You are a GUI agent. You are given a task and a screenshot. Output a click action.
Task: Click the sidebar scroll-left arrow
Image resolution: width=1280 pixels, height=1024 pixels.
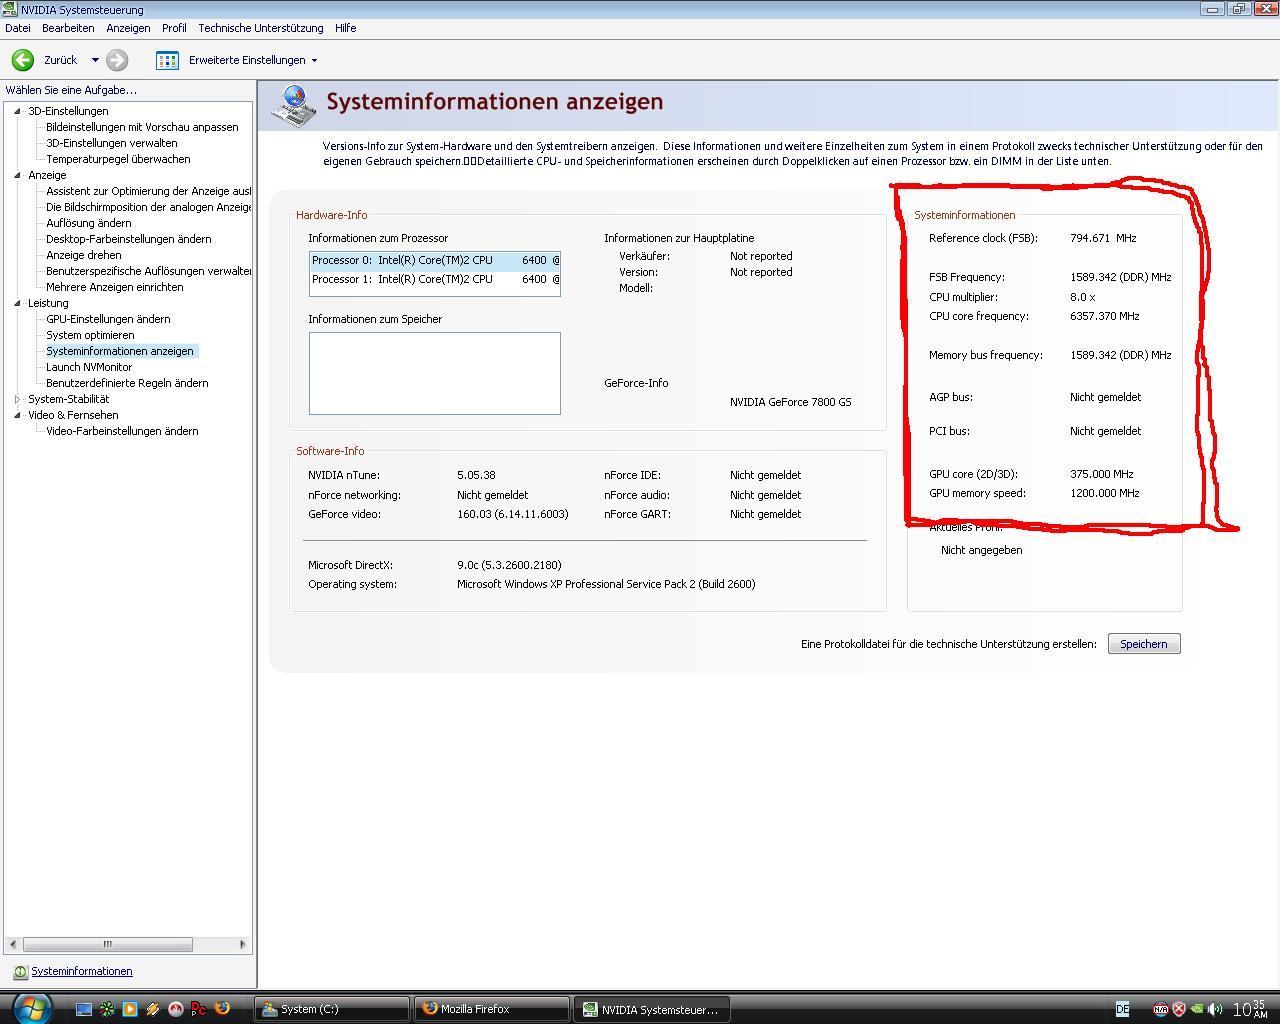[13, 944]
